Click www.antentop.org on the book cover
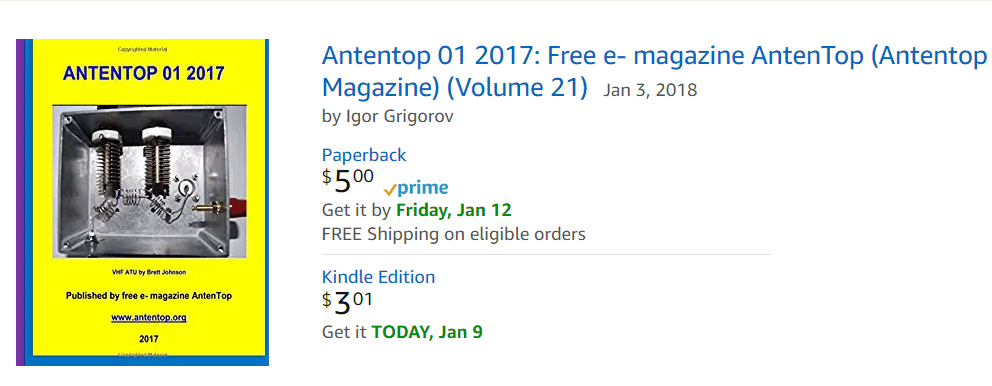 pos(149,318)
